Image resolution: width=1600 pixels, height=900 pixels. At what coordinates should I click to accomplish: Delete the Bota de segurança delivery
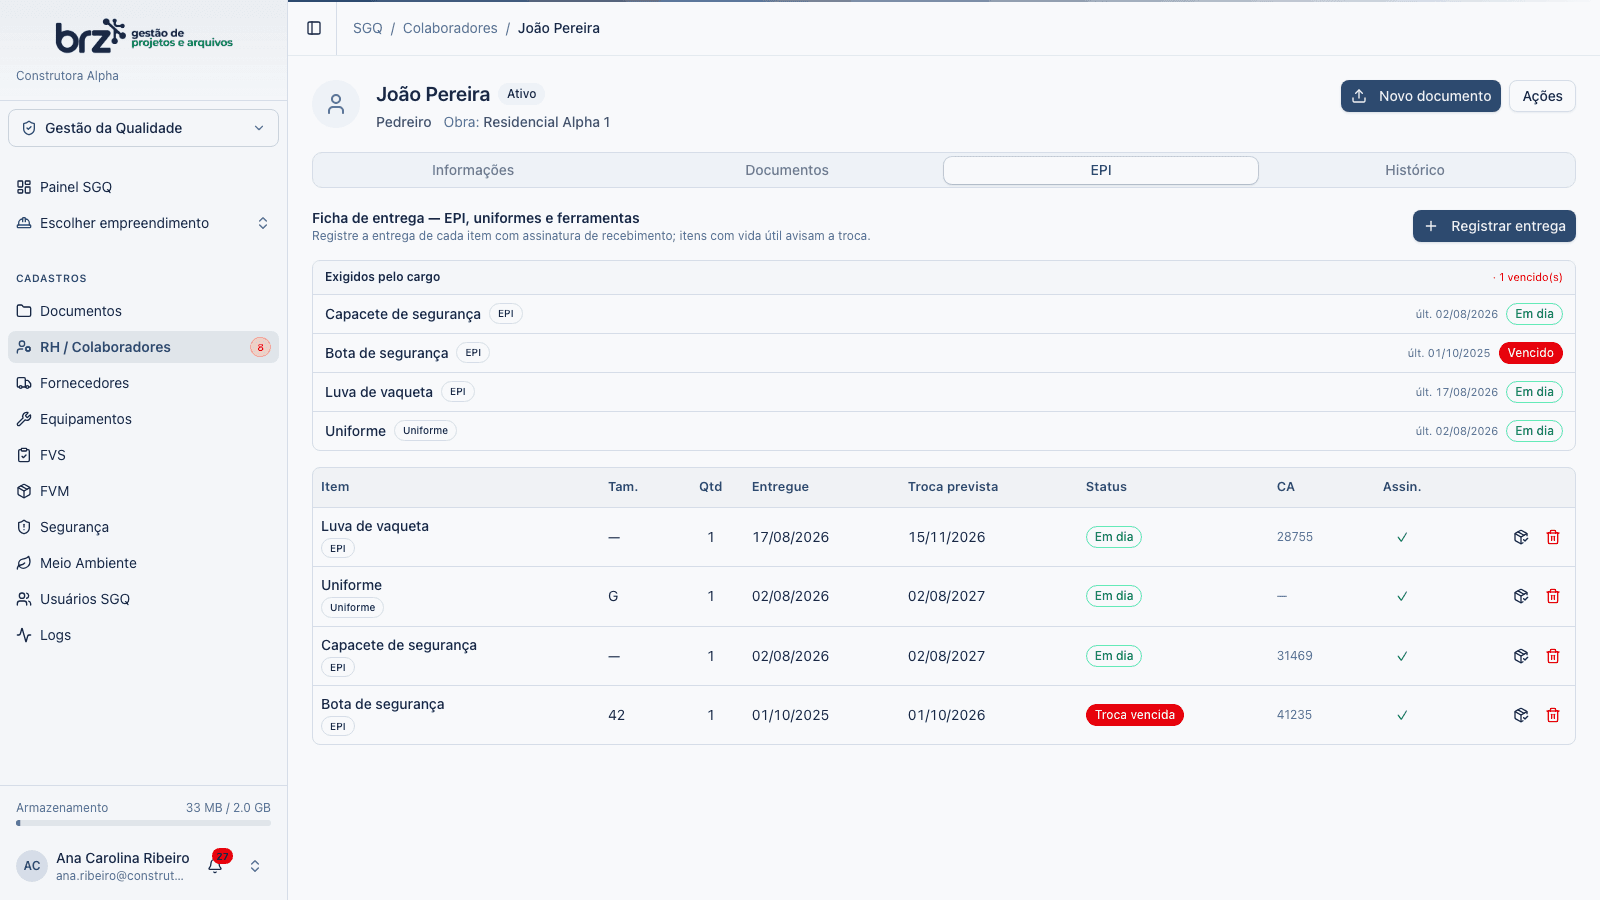pos(1553,715)
